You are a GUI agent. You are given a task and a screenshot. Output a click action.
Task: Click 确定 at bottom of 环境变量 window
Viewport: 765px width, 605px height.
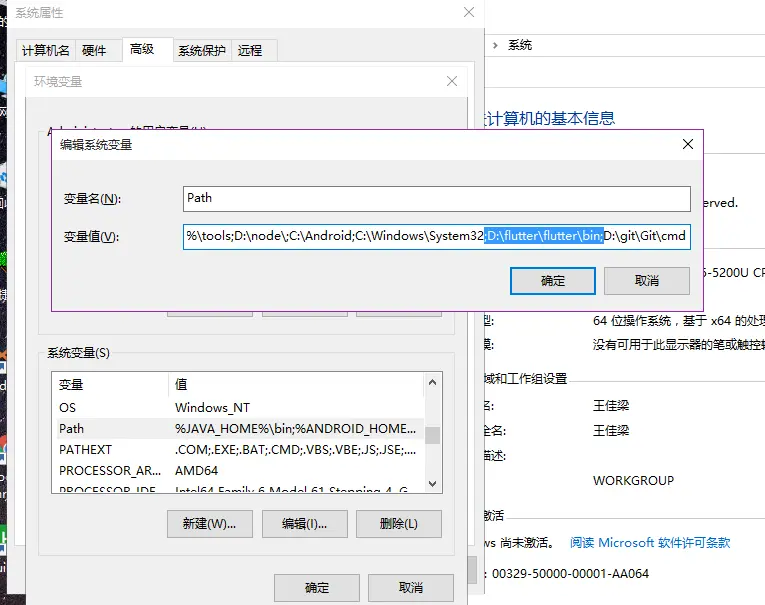(x=317, y=588)
